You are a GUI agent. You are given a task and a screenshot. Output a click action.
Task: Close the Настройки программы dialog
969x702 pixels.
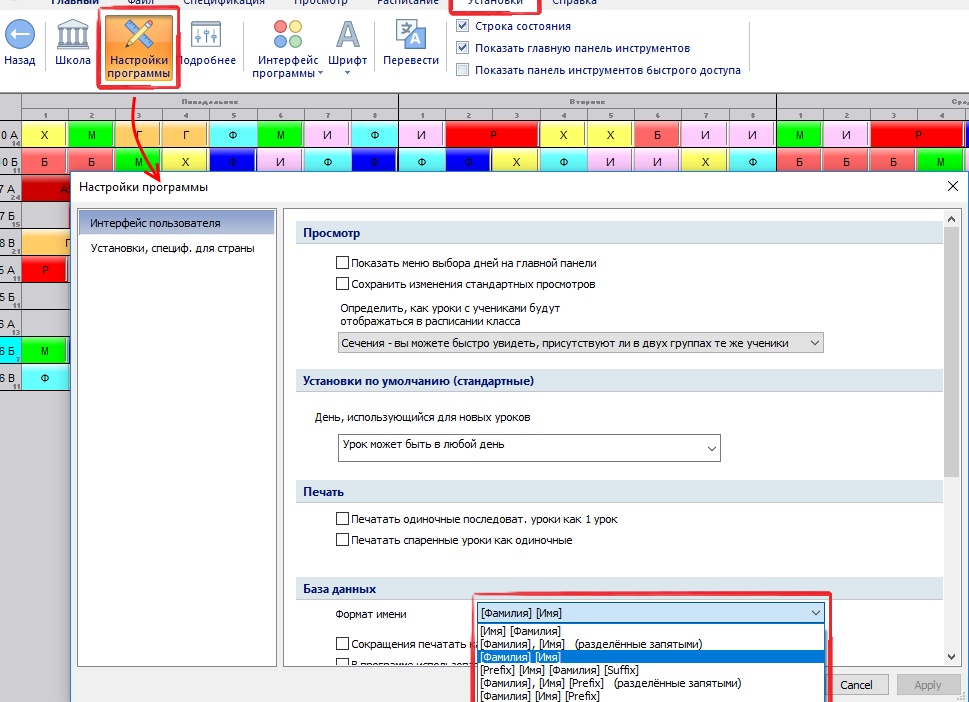952,186
